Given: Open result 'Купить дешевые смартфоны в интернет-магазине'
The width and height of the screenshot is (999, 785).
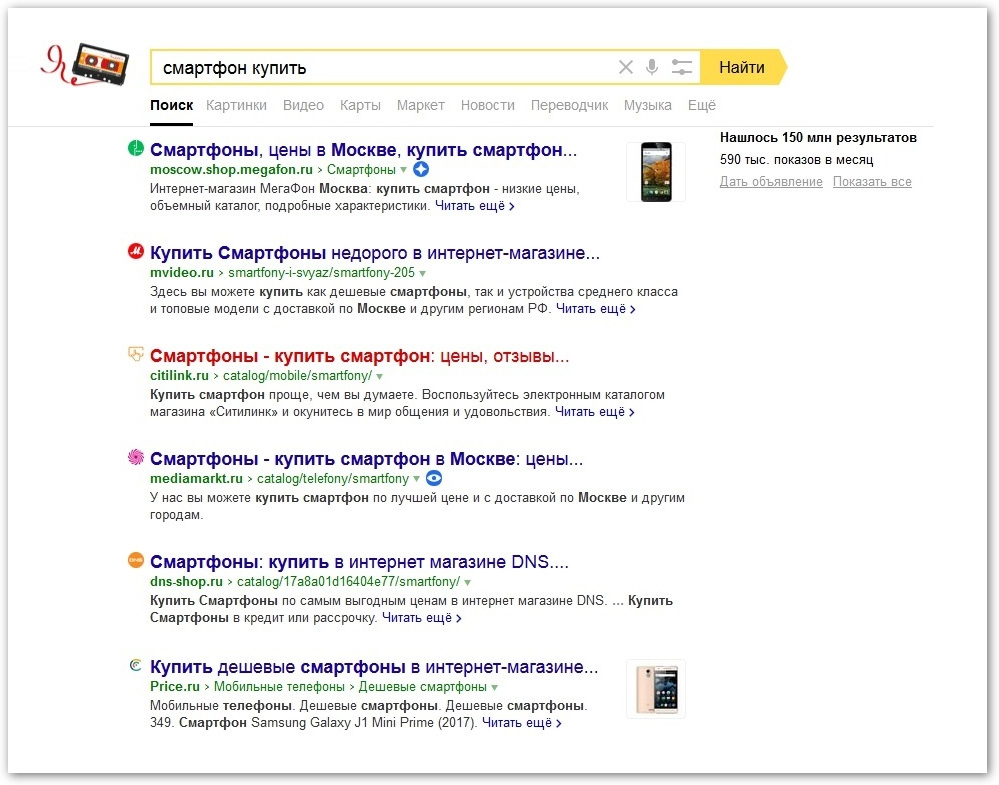Looking at the screenshot, I should click(374, 667).
